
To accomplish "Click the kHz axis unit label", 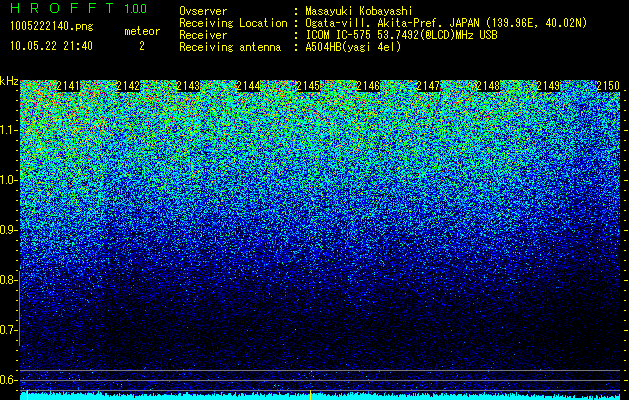I will tap(9, 81).
